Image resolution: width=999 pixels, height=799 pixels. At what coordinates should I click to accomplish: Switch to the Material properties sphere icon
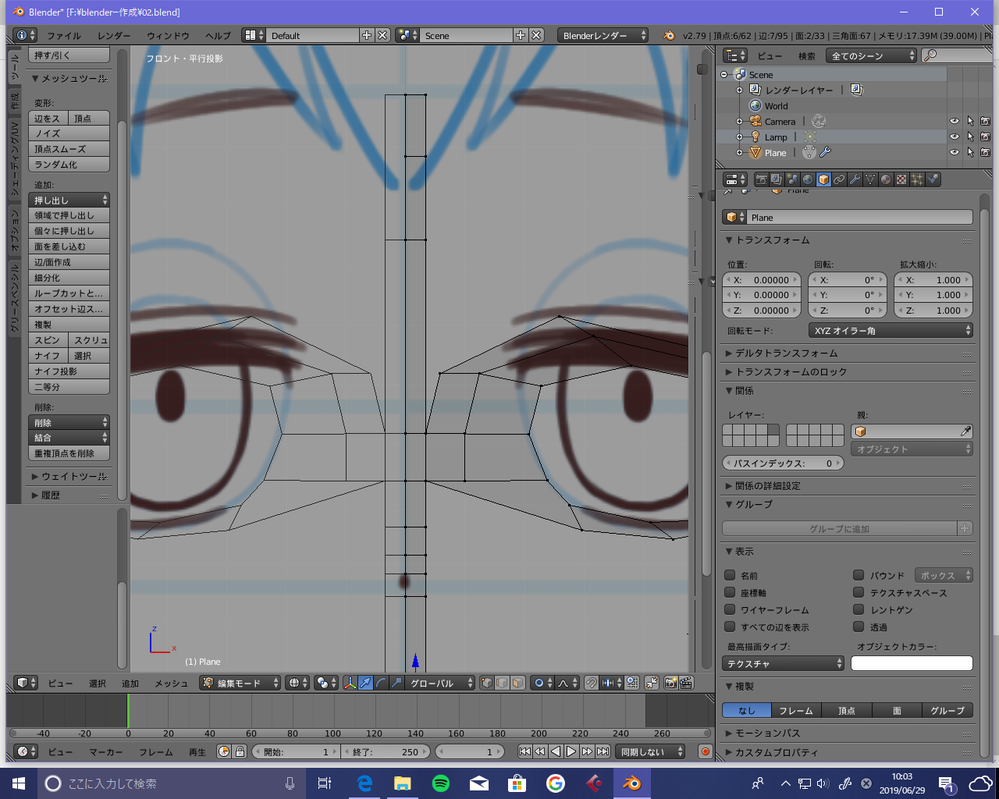coord(886,179)
